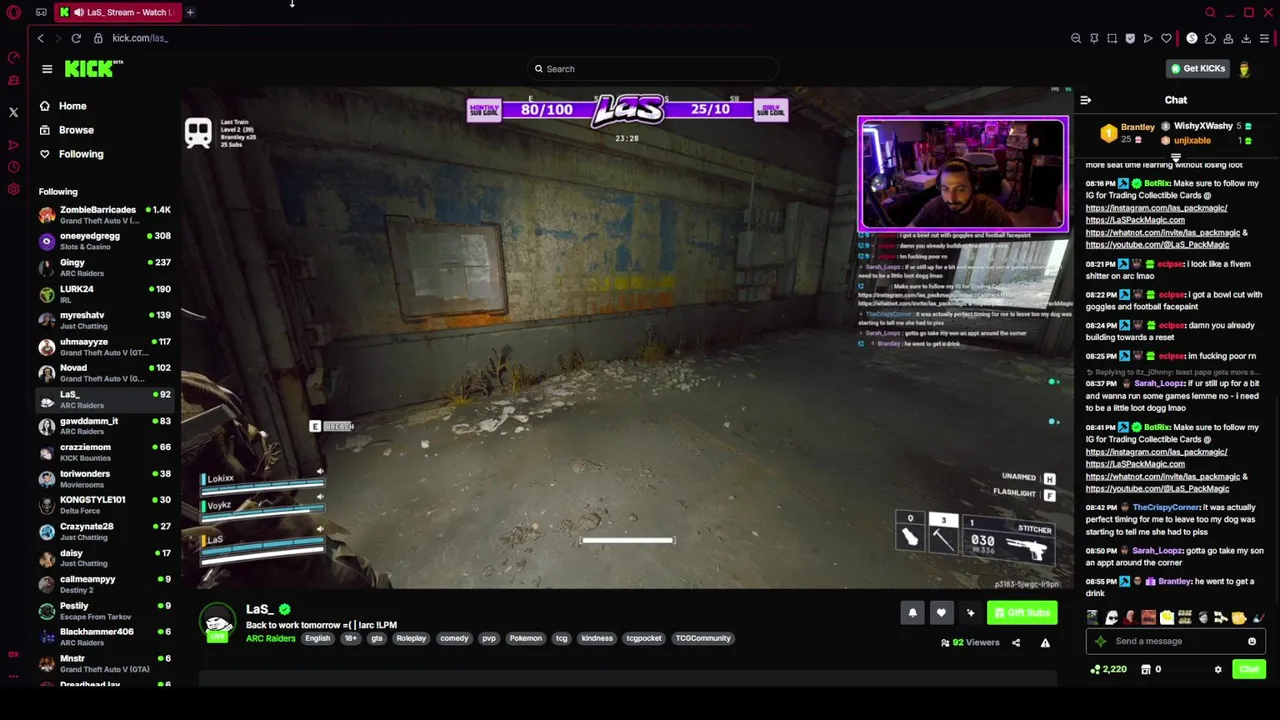Open myreshatv channel

click(104, 320)
